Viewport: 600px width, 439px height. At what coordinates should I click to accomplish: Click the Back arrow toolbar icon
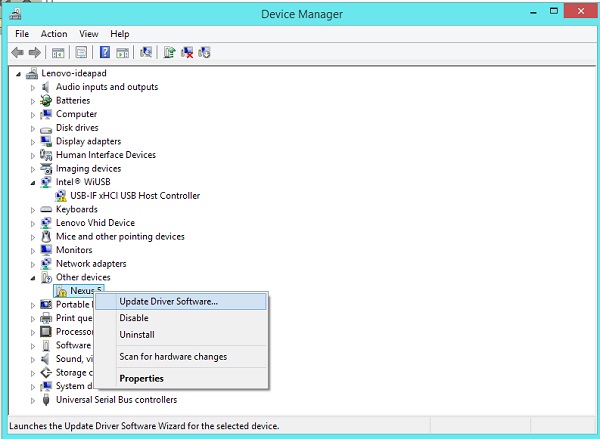click(17, 52)
